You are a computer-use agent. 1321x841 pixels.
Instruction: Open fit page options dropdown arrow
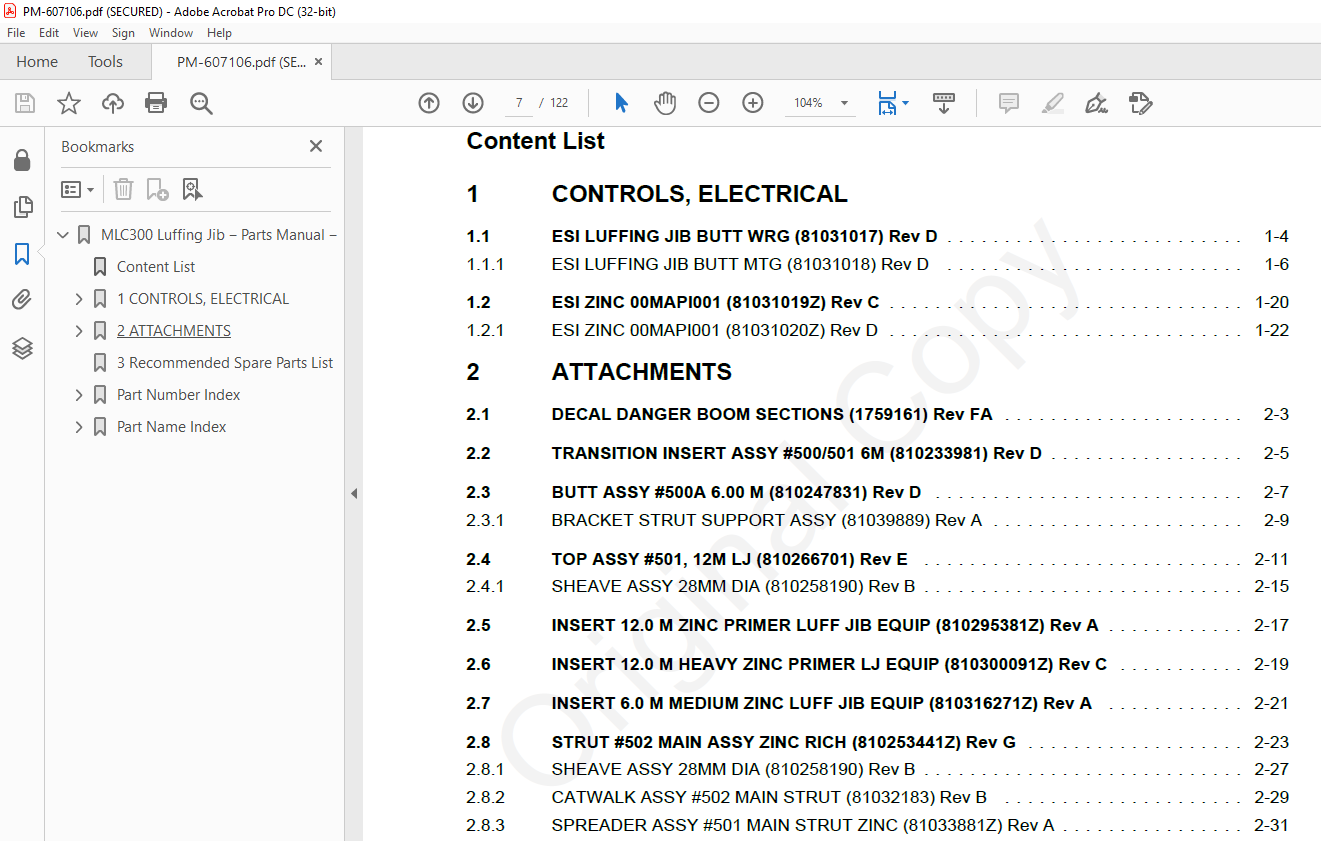(905, 103)
